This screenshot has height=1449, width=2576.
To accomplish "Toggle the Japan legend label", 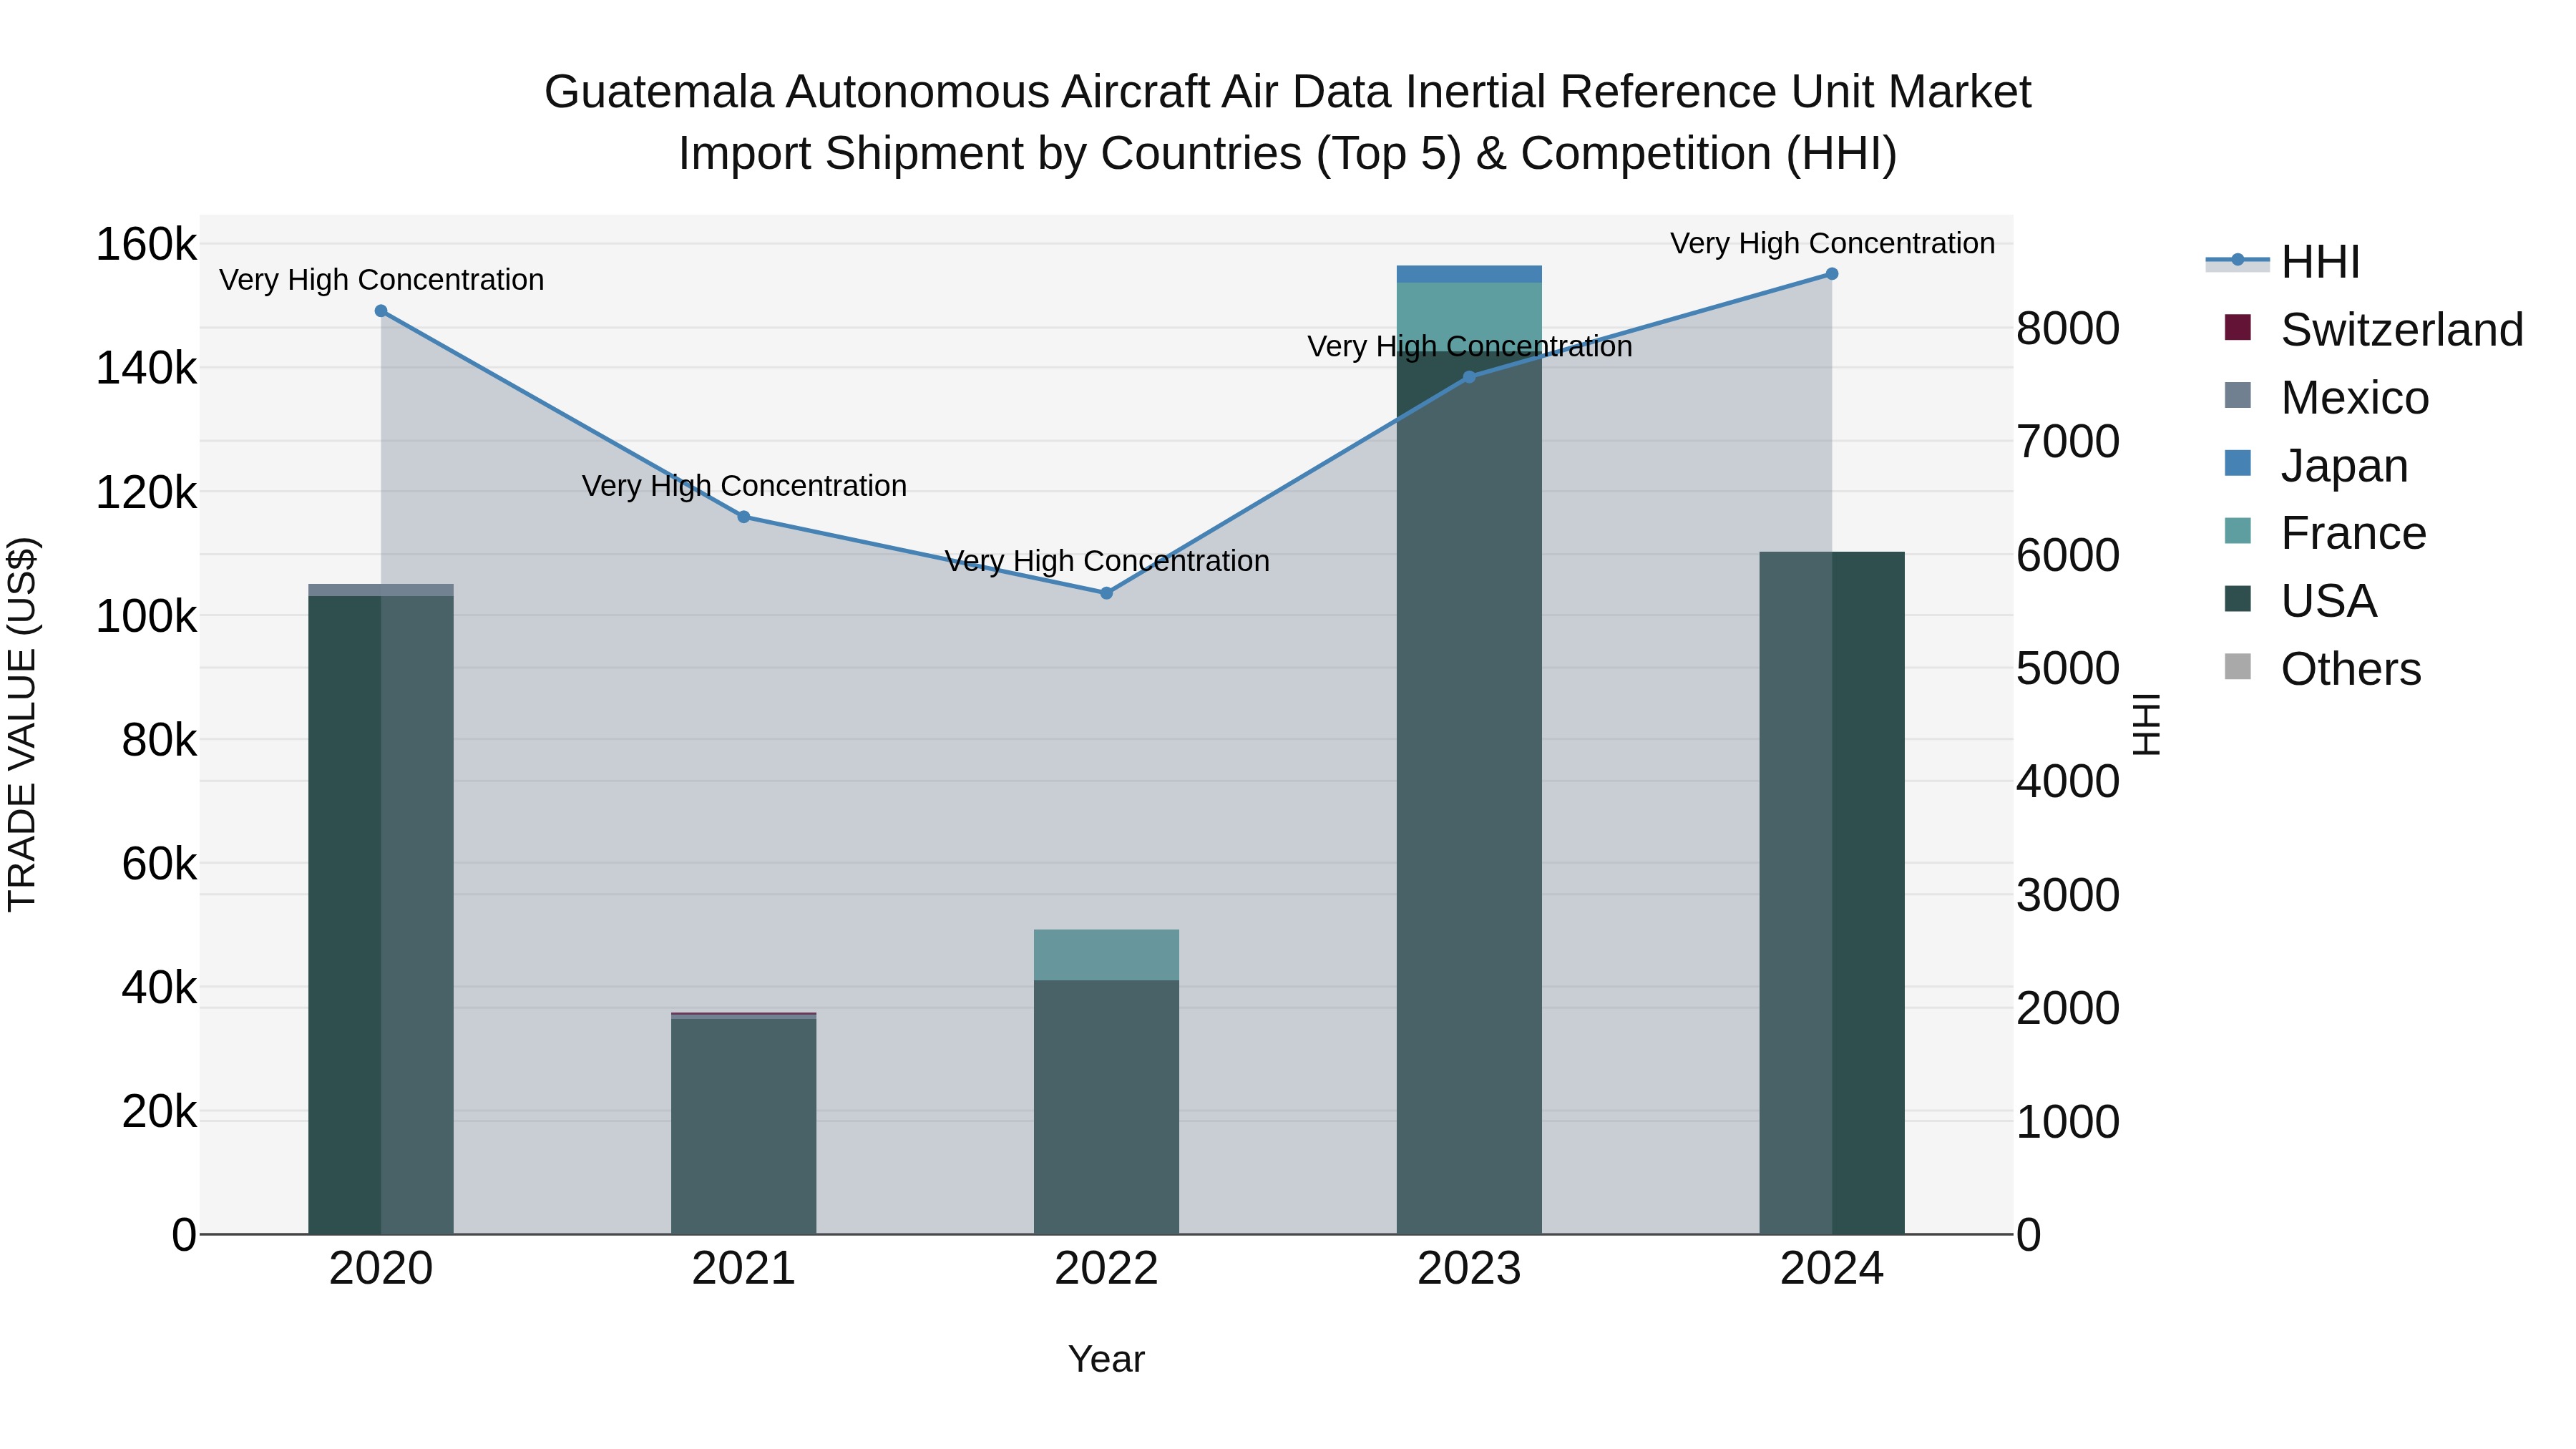I will tap(2344, 466).
